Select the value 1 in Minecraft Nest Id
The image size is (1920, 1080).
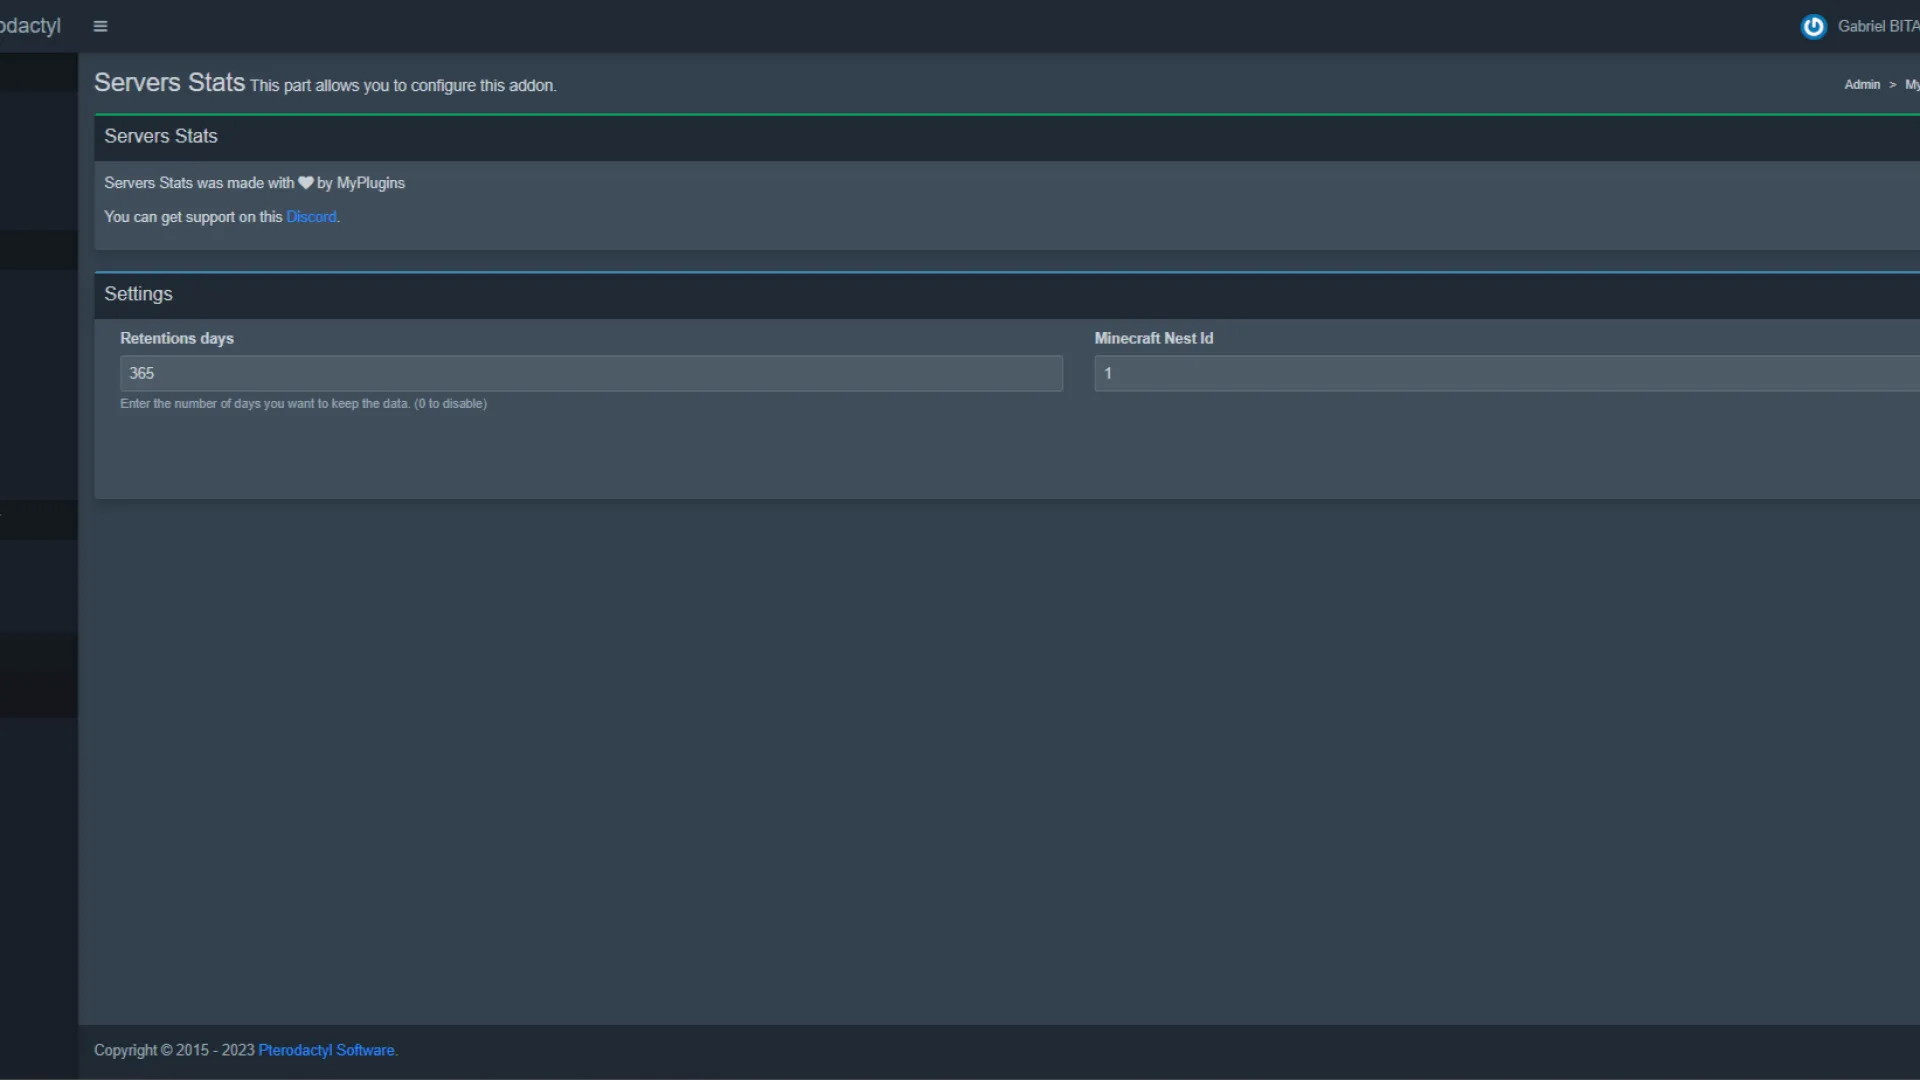pos(1108,373)
